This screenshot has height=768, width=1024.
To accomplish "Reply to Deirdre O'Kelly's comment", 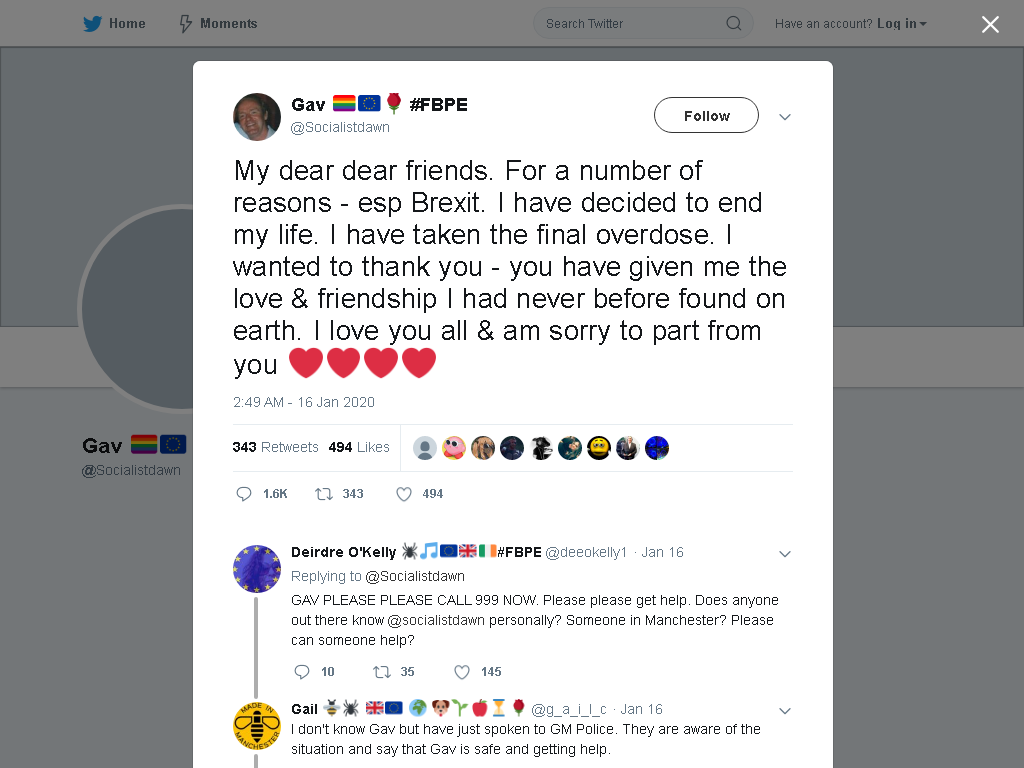I will click(302, 672).
